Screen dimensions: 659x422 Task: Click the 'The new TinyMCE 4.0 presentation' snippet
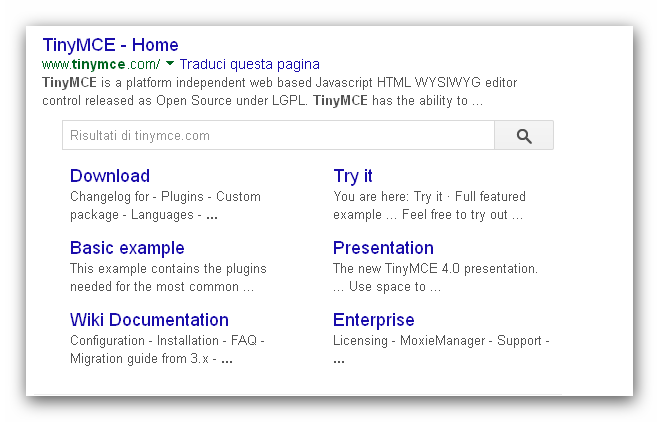(435, 277)
